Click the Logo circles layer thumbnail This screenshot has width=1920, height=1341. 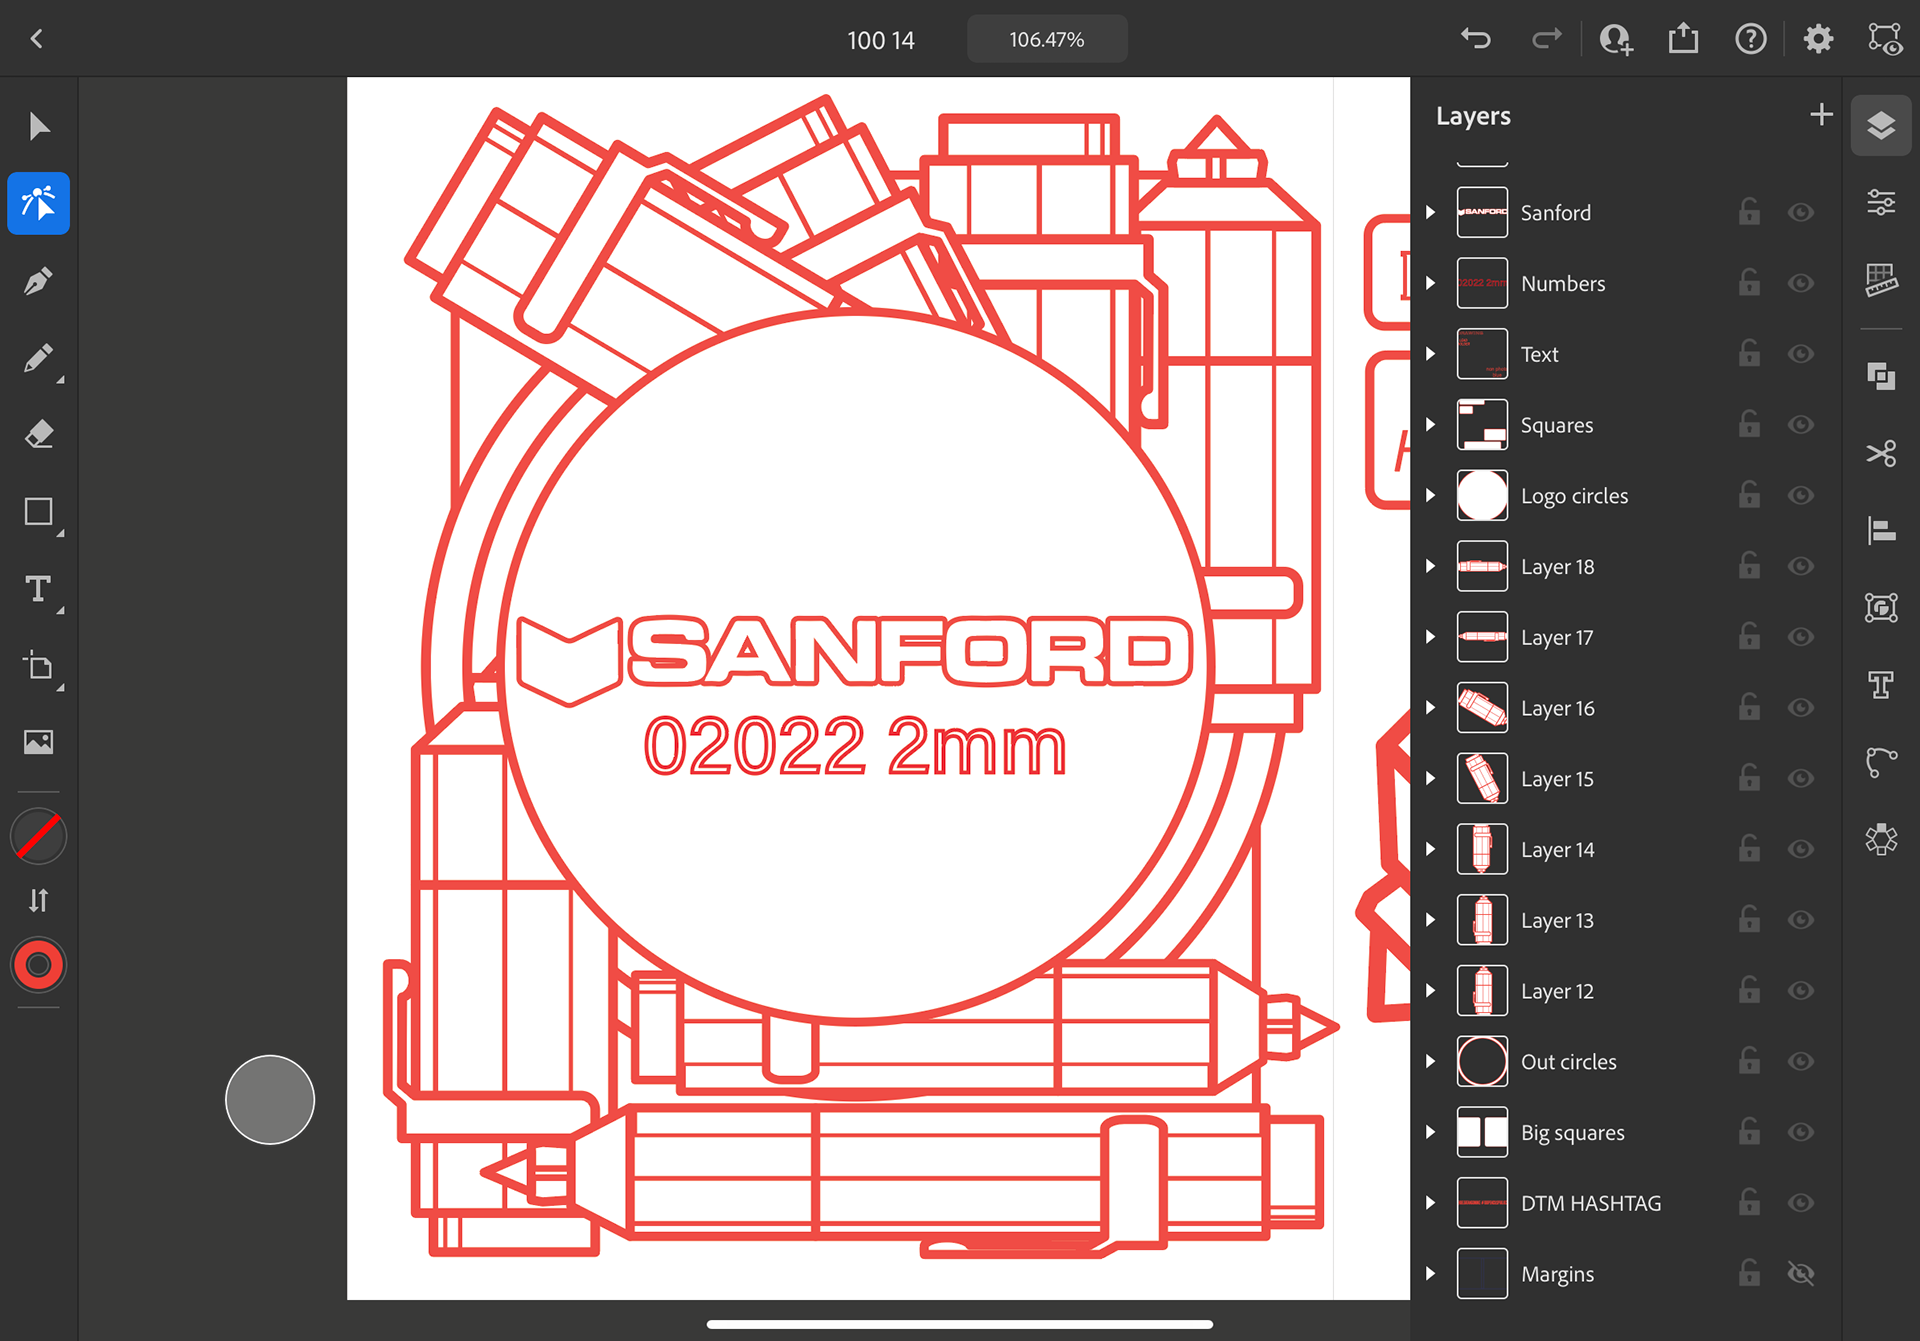1482,495
